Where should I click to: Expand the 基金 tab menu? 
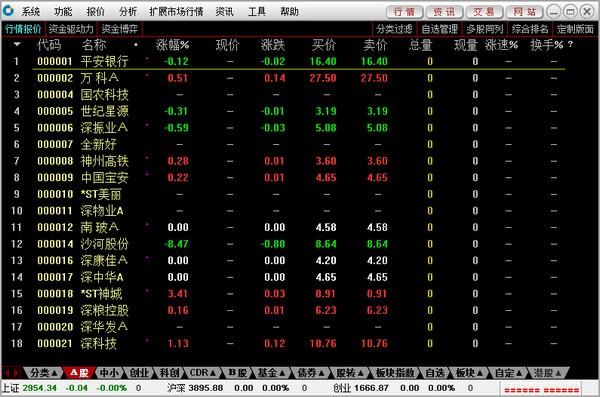[271, 372]
